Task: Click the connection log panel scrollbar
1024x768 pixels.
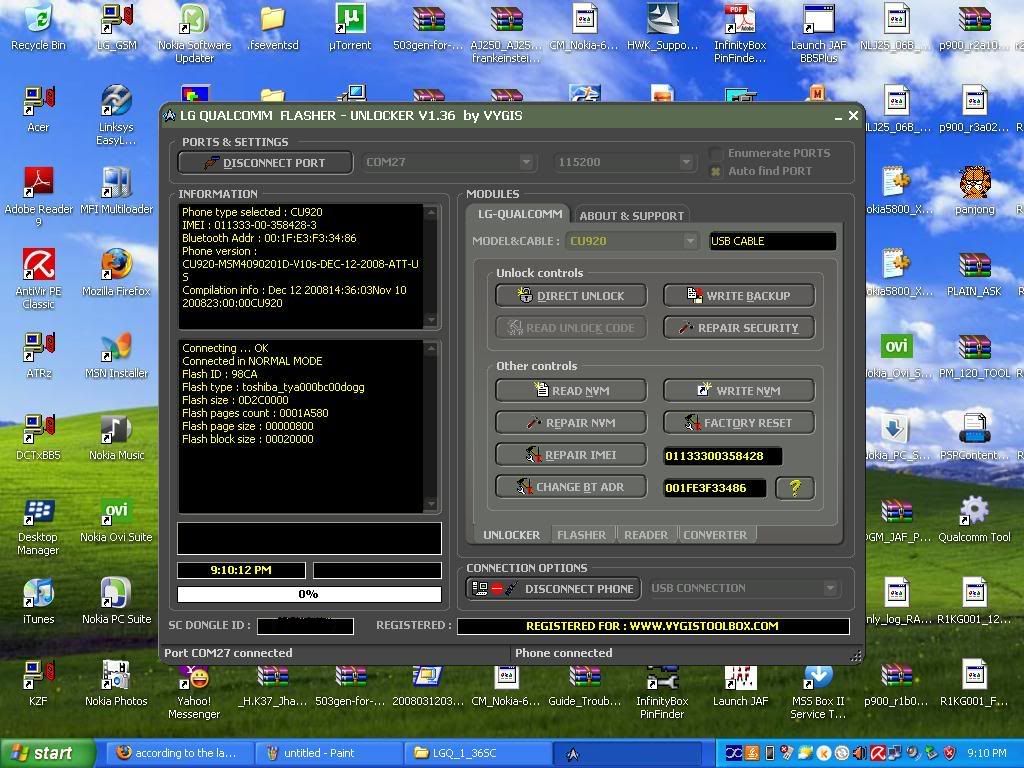Action: (x=431, y=426)
